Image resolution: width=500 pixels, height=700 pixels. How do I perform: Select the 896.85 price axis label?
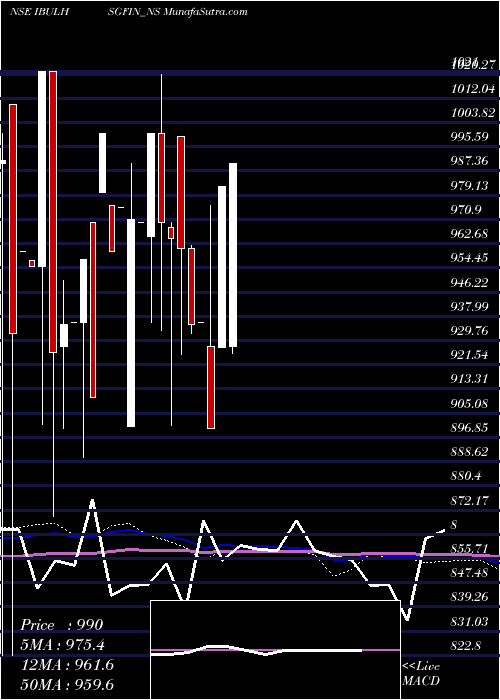470,428
